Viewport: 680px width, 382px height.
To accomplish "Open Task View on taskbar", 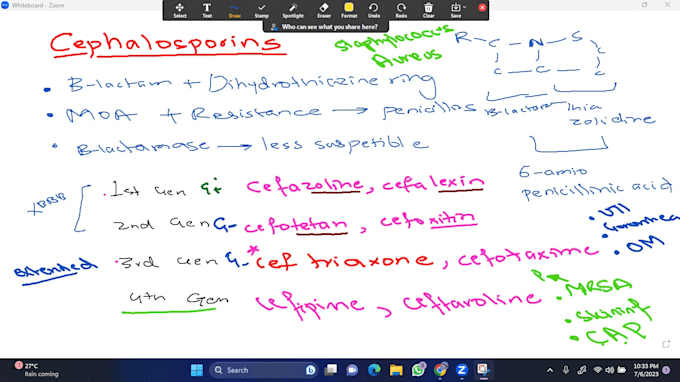I will point(330,370).
